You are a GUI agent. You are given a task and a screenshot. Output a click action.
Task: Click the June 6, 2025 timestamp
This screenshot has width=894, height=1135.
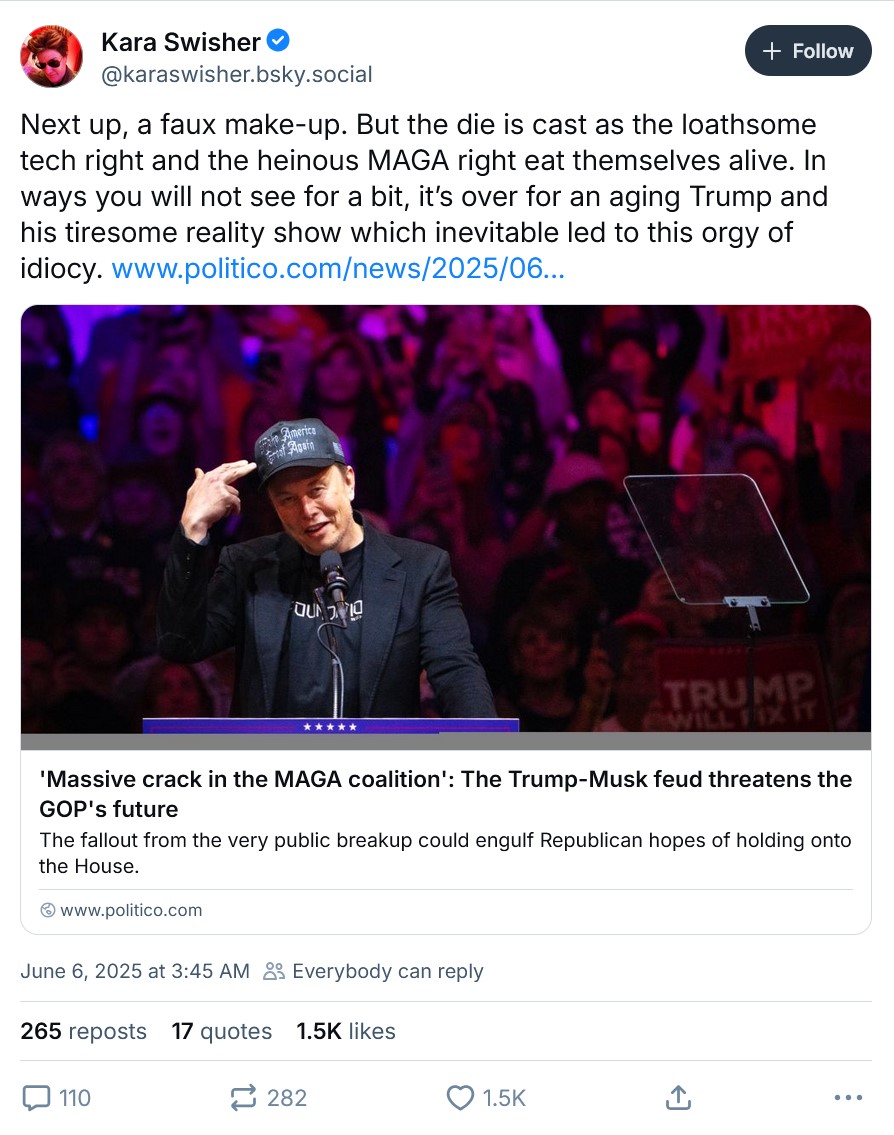click(x=135, y=971)
